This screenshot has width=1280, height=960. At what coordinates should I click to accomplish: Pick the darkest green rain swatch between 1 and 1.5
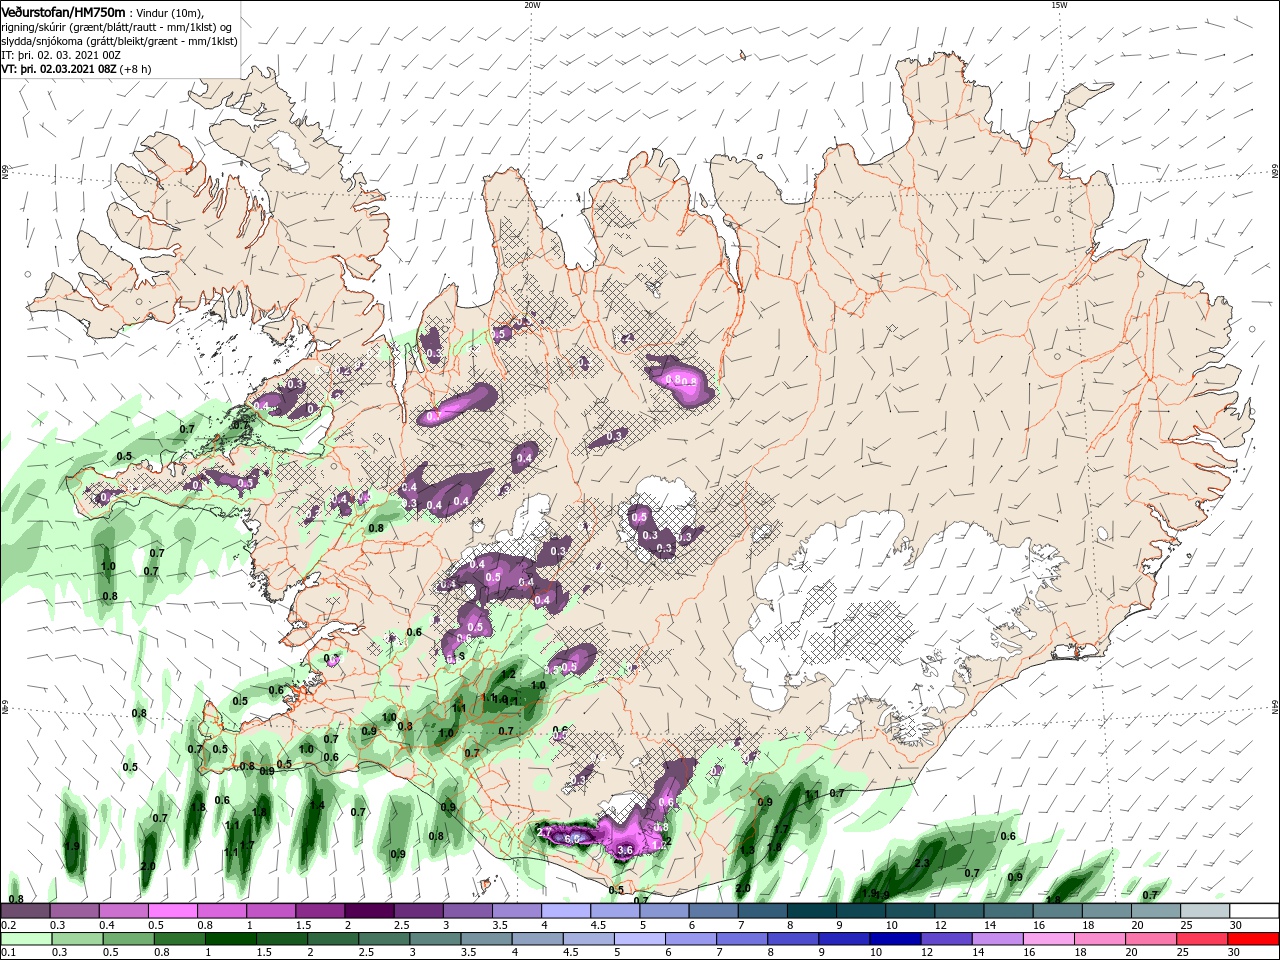click(x=230, y=939)
